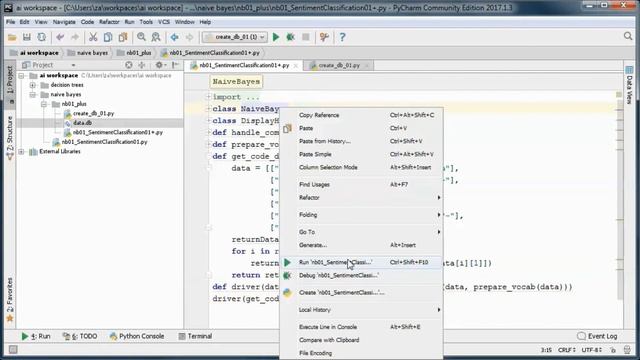Open the TODO tool window
This screenshot has height=360, width=640.
[x=80, y=336]
